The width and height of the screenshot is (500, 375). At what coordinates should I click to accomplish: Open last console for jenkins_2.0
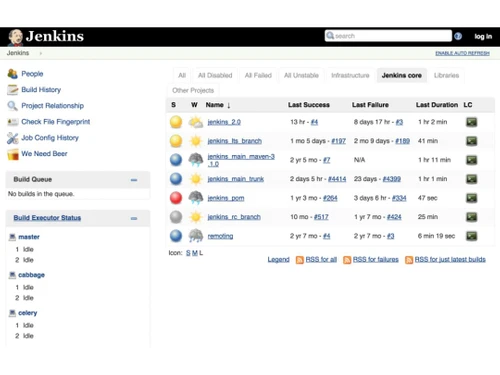point(471,122)
